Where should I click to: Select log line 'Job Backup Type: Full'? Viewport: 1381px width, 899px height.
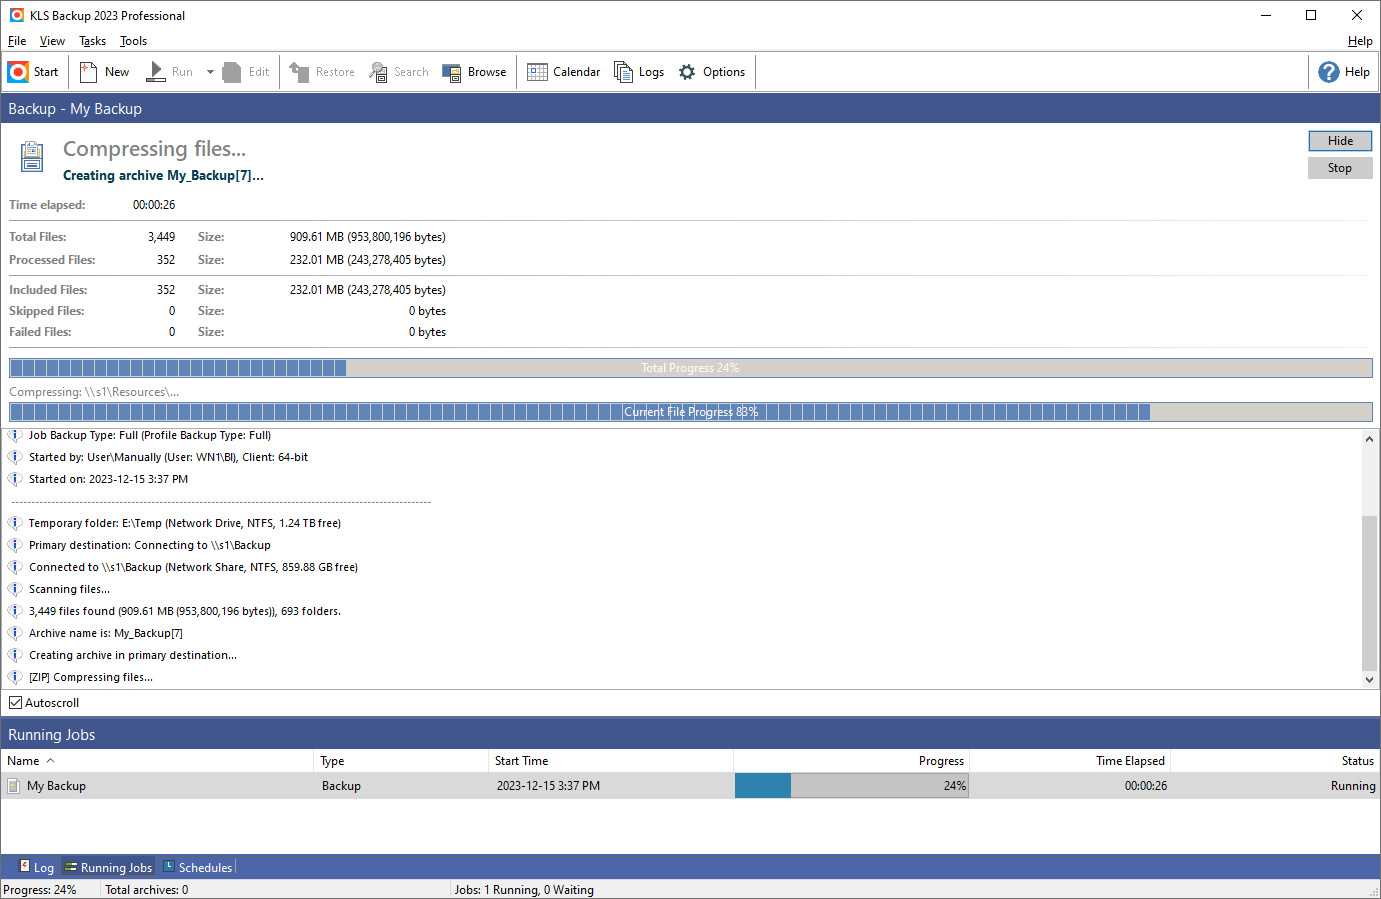pos(150,435)
